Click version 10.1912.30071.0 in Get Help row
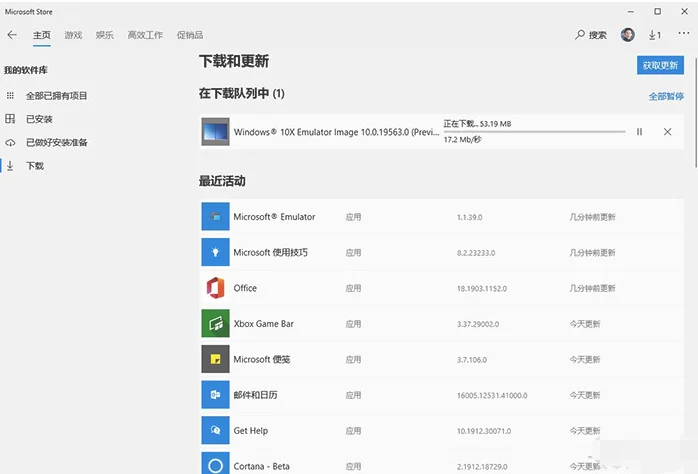The height and width of the screenshot is (474, 698). pyautogui.click(x=483, y=431)
